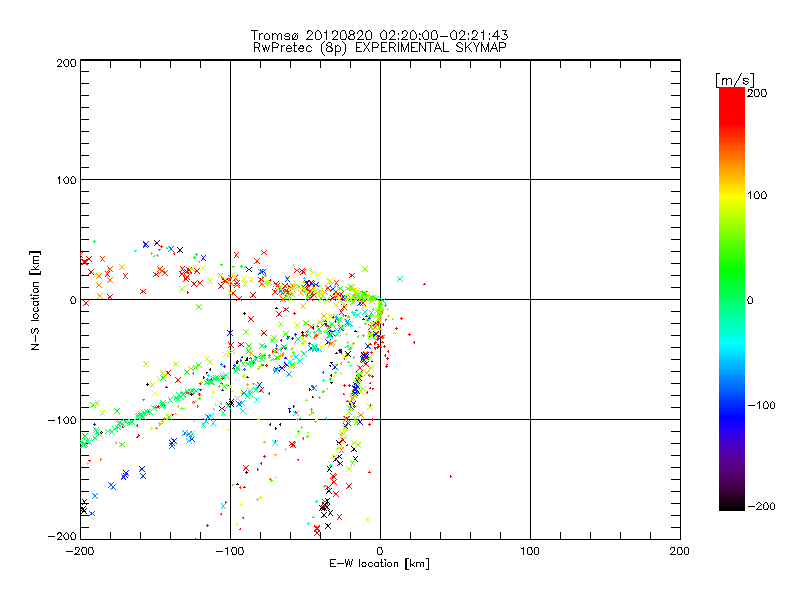The height and width of the screenshot is (600, 800).
Task: Click the y-axis tick label '0'
Action: click(73, 300)
